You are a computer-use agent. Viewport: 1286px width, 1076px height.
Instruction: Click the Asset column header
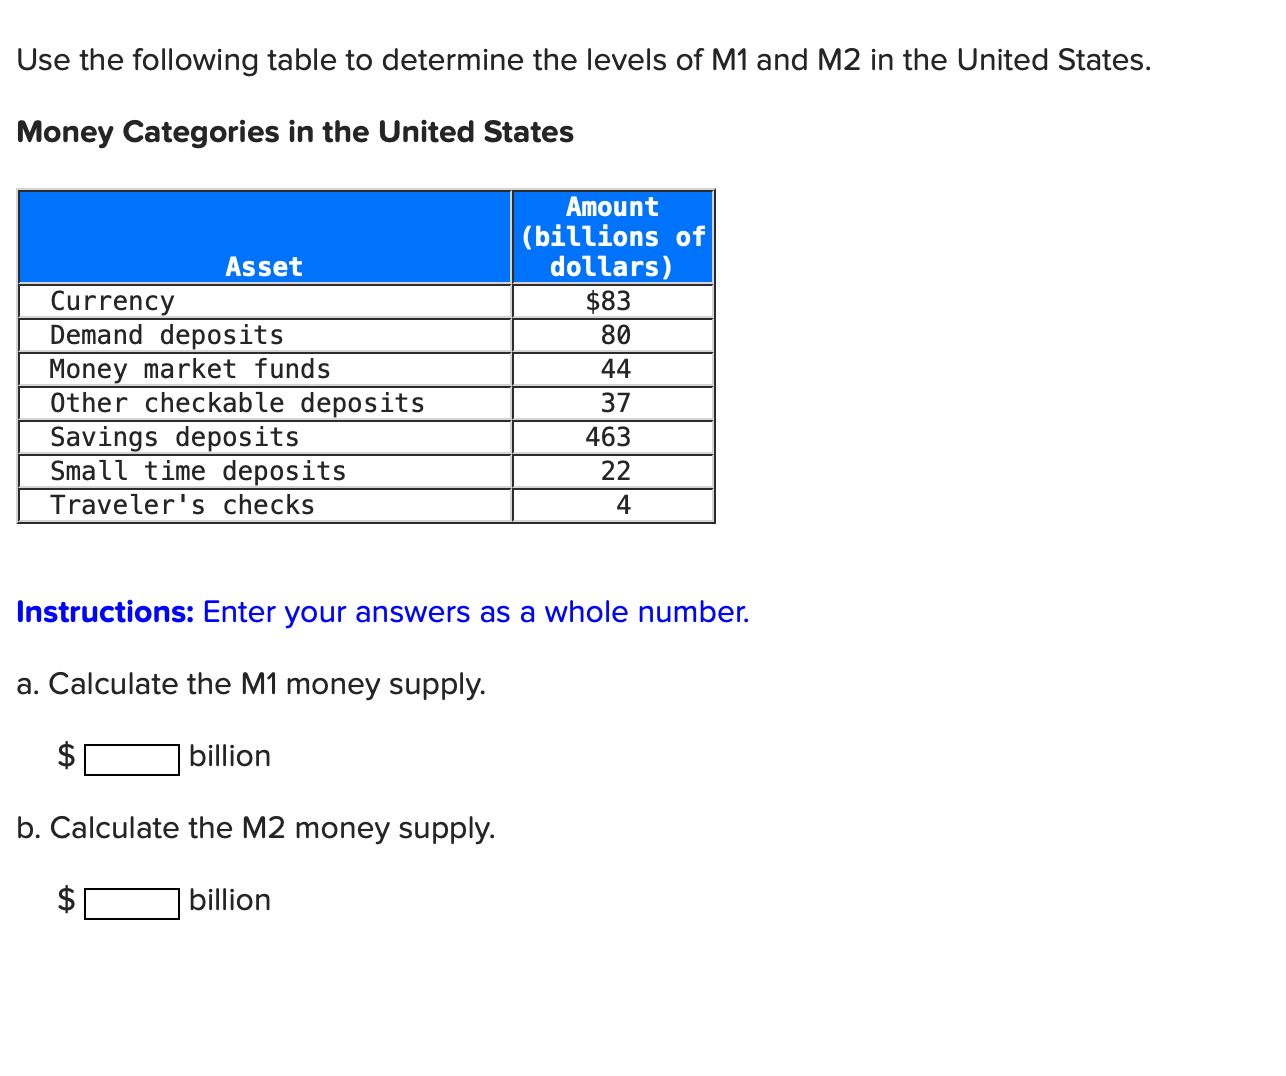pyautogui.click(x=264, y=266)
